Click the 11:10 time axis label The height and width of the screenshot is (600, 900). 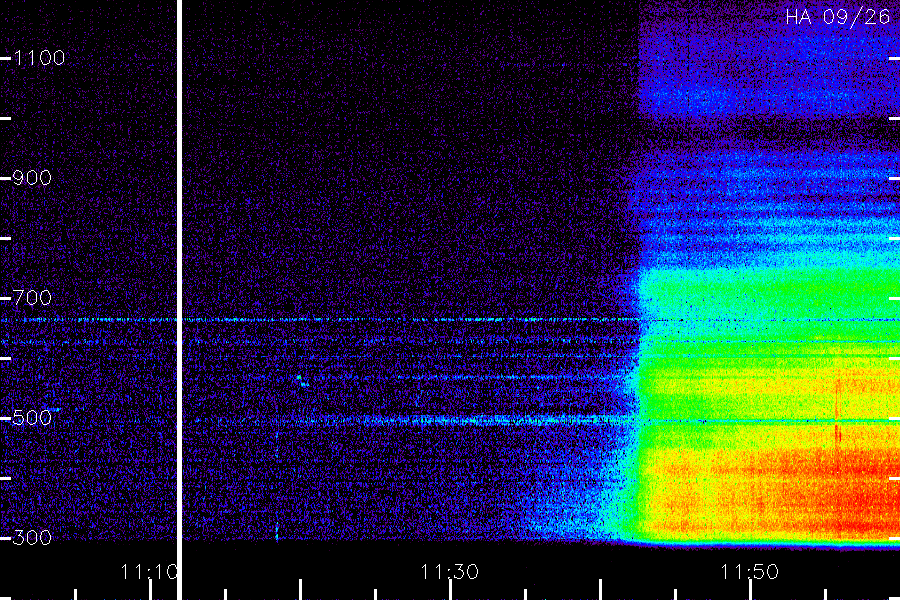tap(149, 572)
